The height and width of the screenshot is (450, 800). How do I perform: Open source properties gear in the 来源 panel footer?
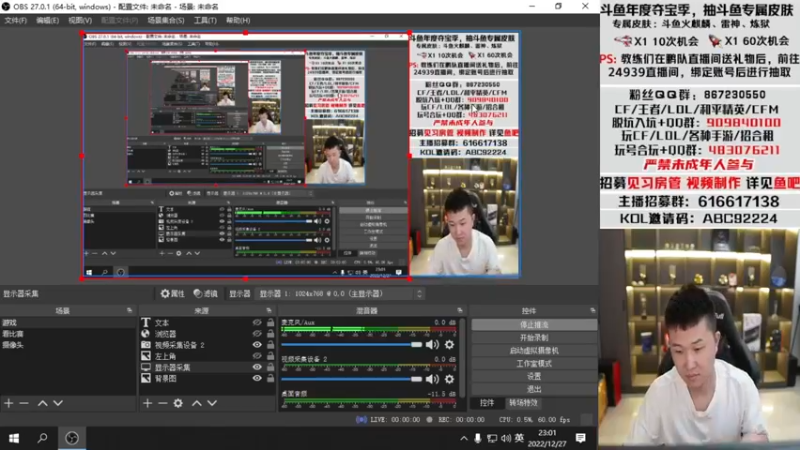click(178, 403)
